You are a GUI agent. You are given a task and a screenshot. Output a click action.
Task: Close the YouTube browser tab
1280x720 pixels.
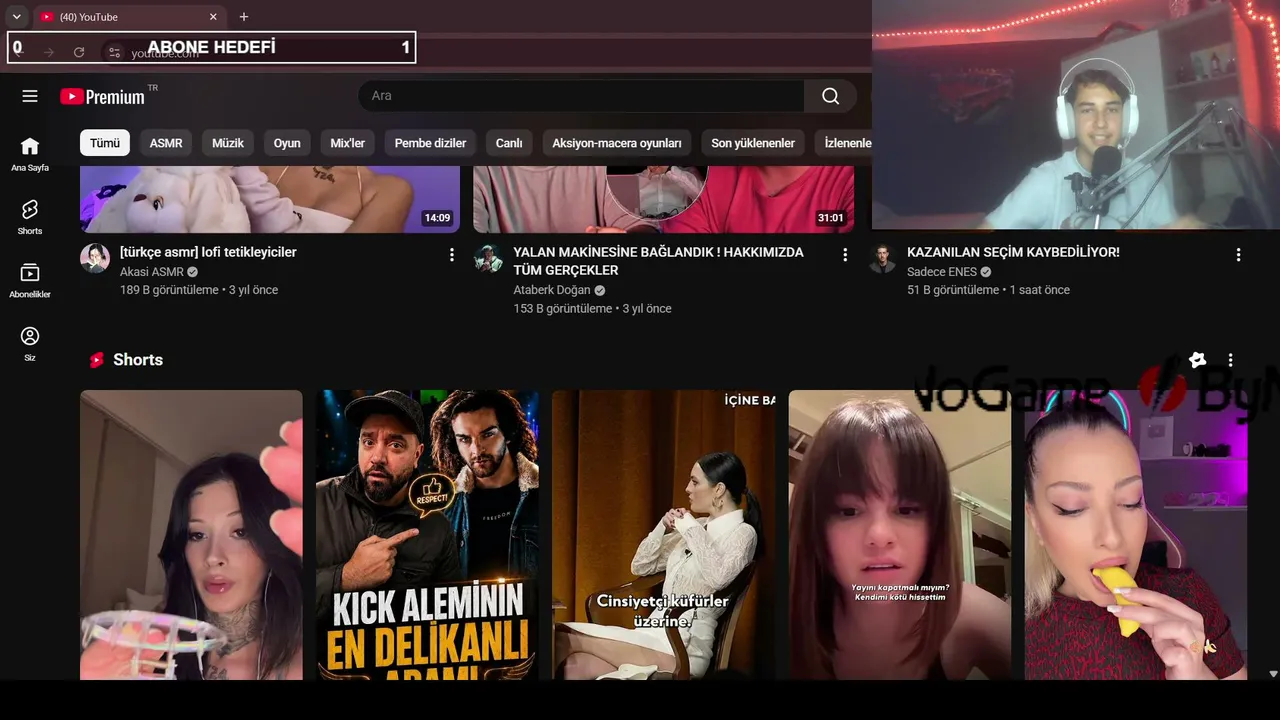(213, 17)
